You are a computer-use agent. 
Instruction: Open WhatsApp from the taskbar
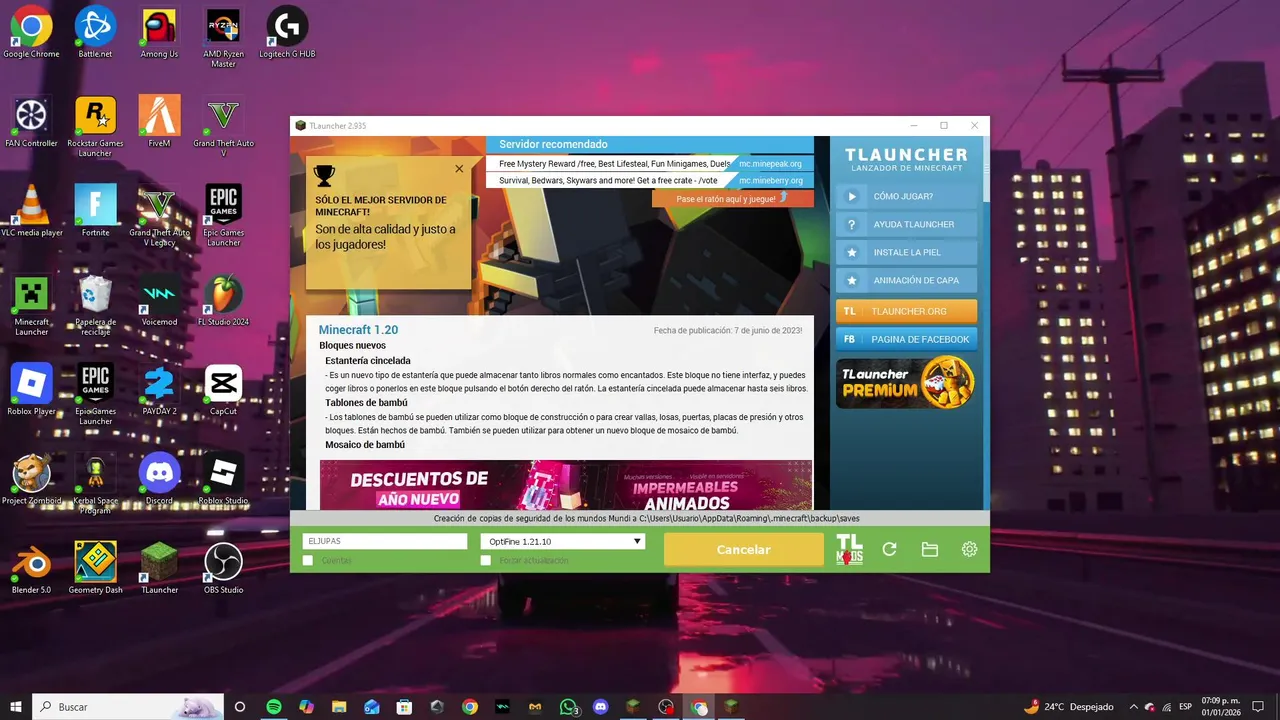pos(569,706)
